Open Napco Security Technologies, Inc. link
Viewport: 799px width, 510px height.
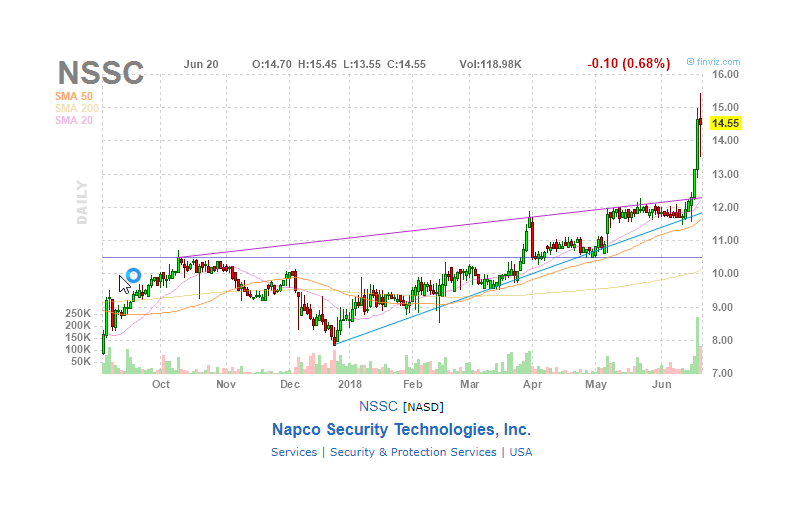coord(402,430)
